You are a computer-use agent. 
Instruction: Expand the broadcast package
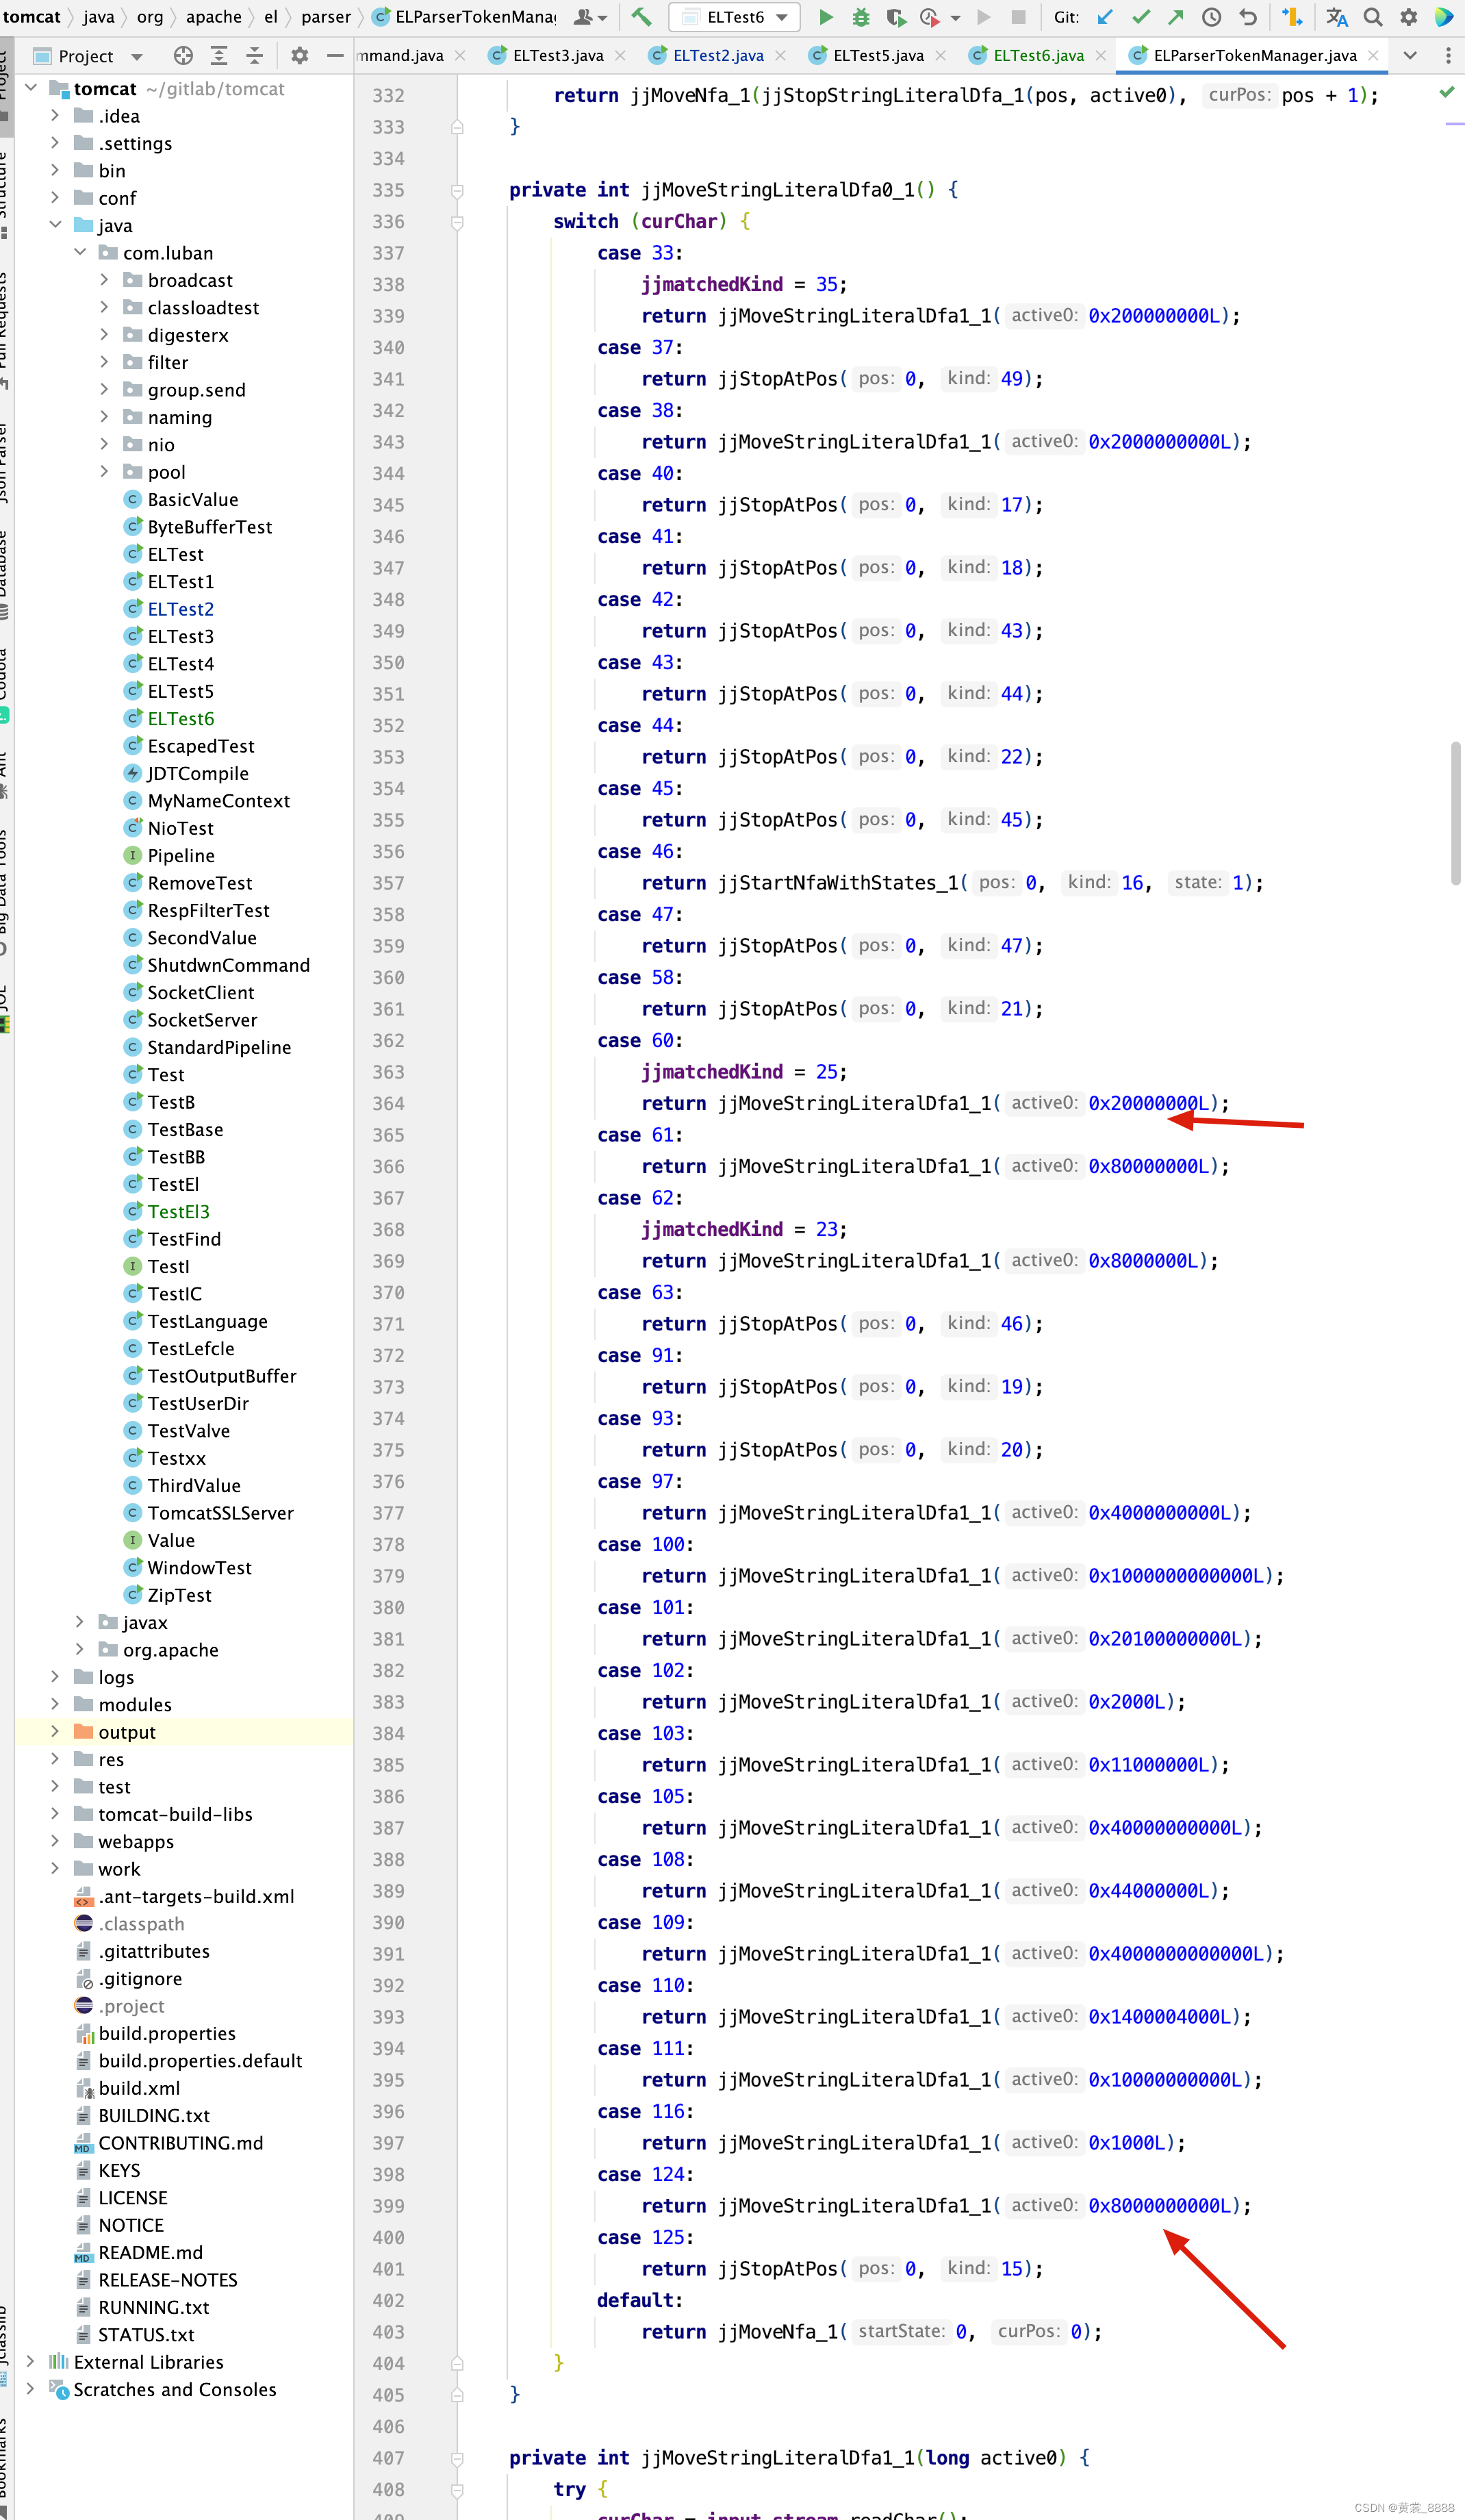point(104,280)
